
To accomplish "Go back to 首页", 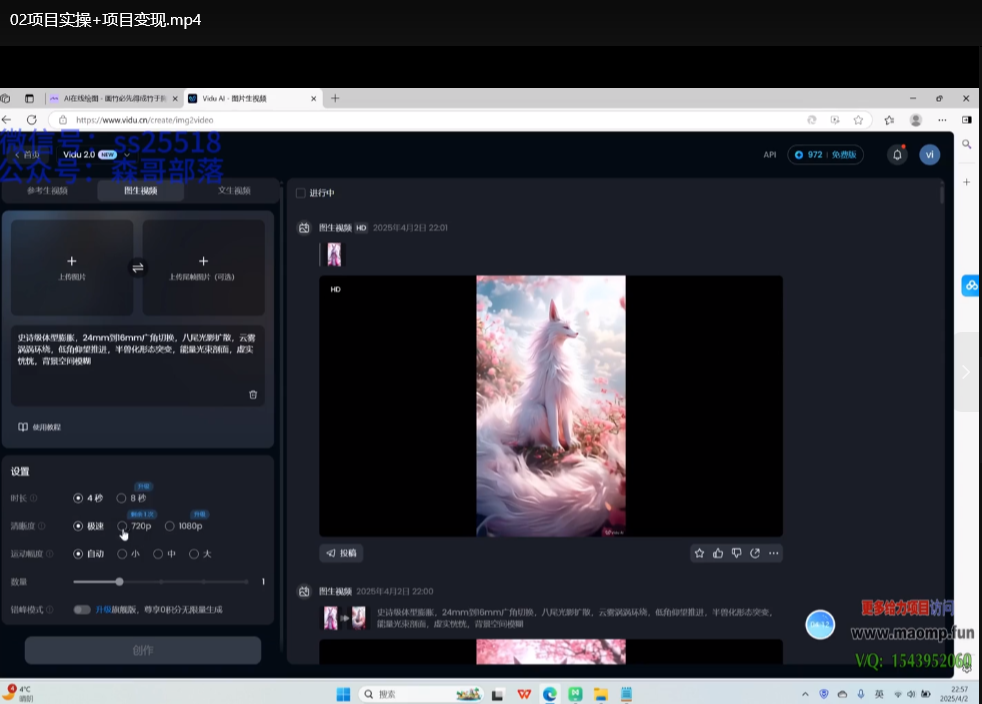I will (27, 155).
